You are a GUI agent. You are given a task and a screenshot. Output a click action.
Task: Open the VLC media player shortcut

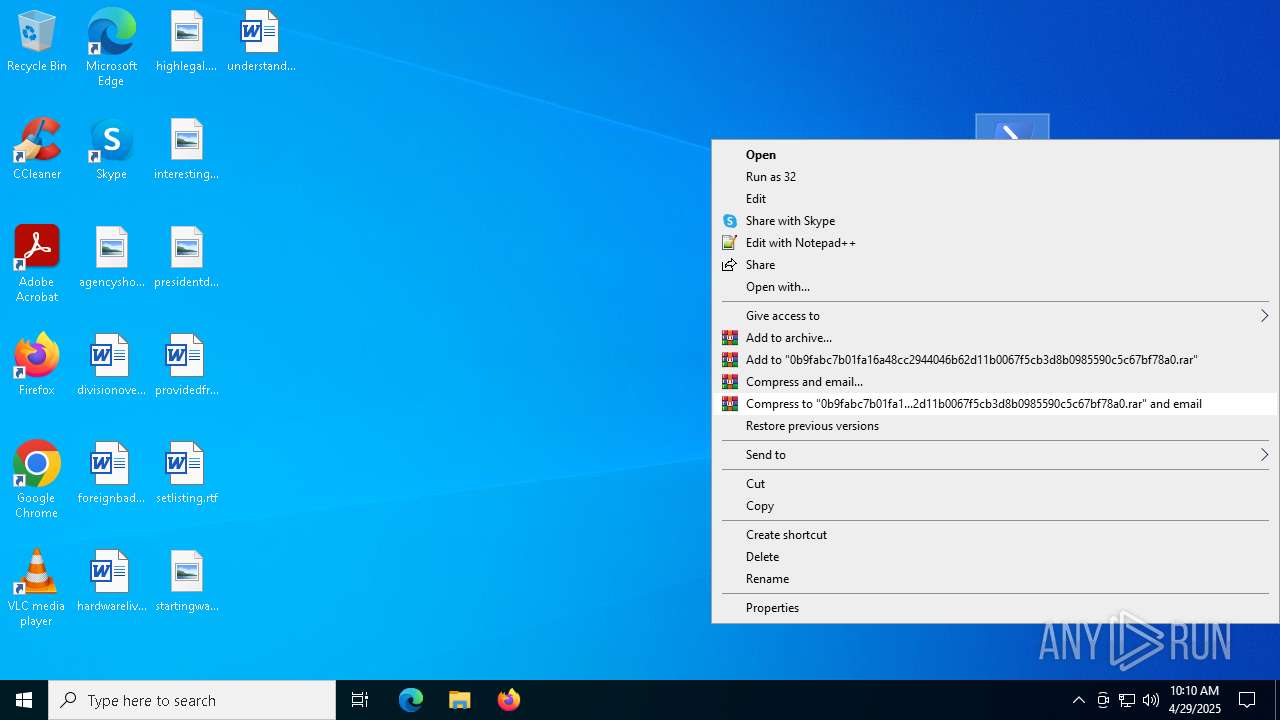pyautogui.click(x=37, y=588)
